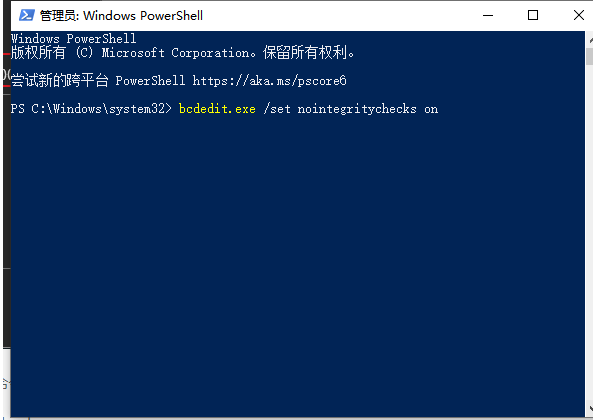Screen dimensions: 593x420
Task: Close the PowerShell window
Action: tap(578, 15)
